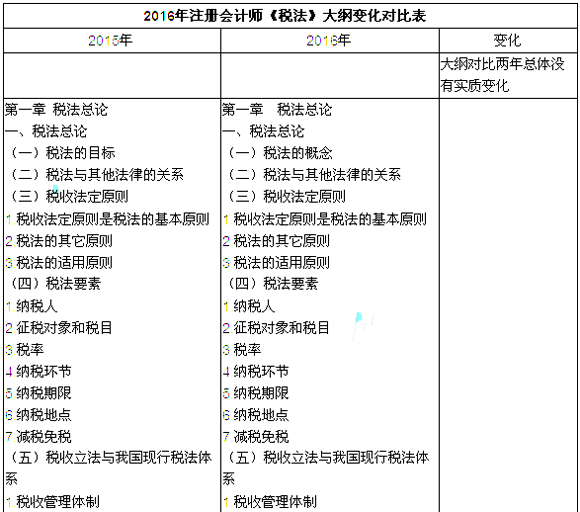Click 3.税率 in the 2016 column
The image size is (580, 512).
pos(242,350)
